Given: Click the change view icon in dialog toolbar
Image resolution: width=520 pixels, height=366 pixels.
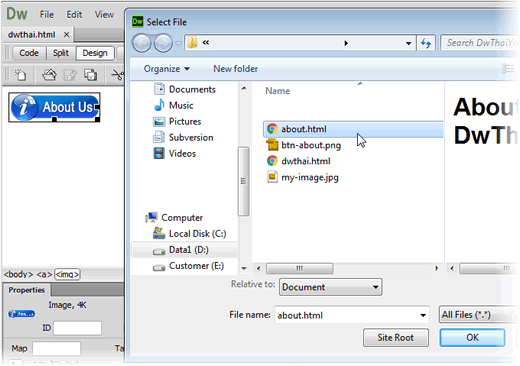Looking at the screenshot, I should (x=508, y=69).
